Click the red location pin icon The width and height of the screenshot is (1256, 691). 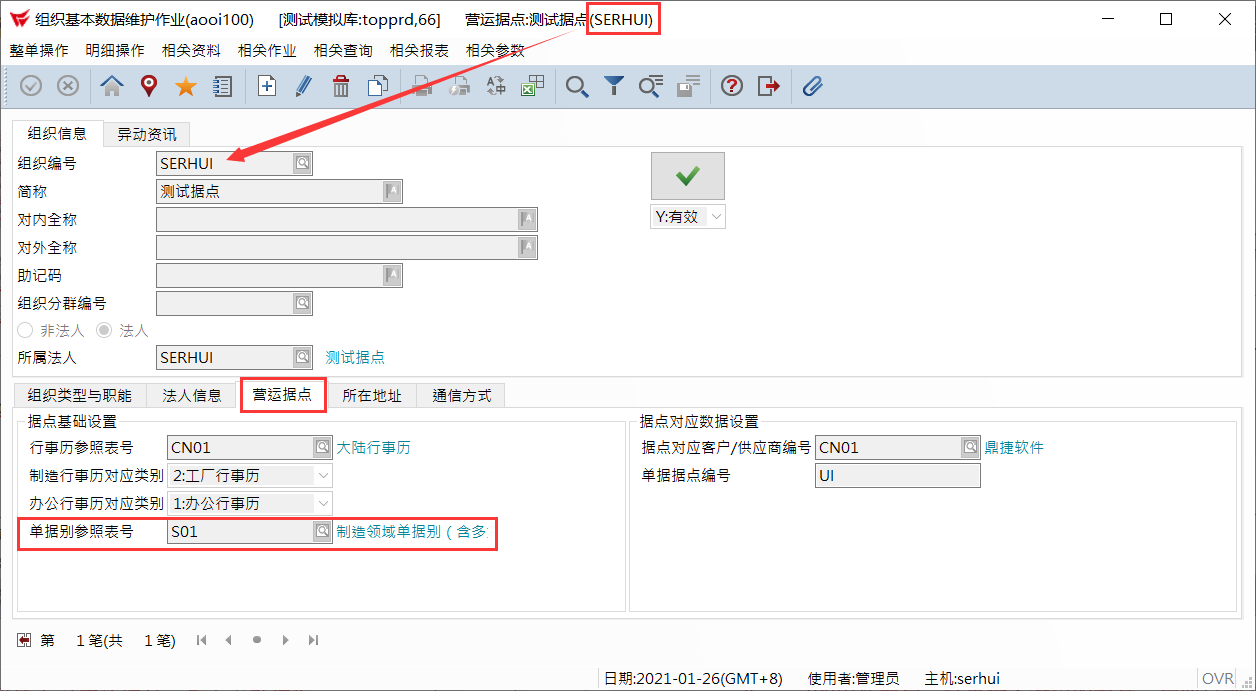pyautogui.click(x=149, y=86)
